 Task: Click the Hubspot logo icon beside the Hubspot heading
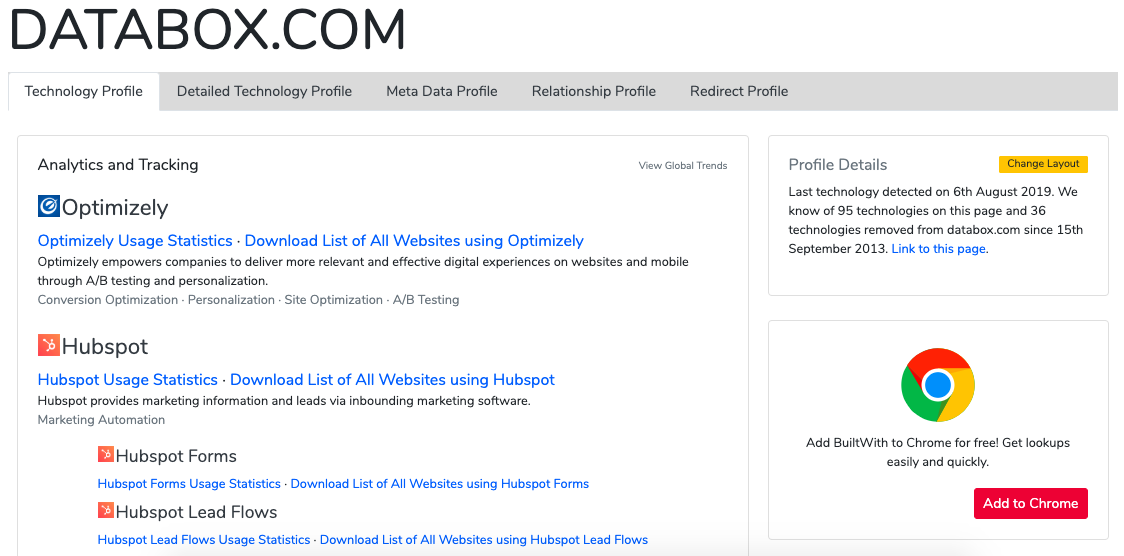pos(49,345)
